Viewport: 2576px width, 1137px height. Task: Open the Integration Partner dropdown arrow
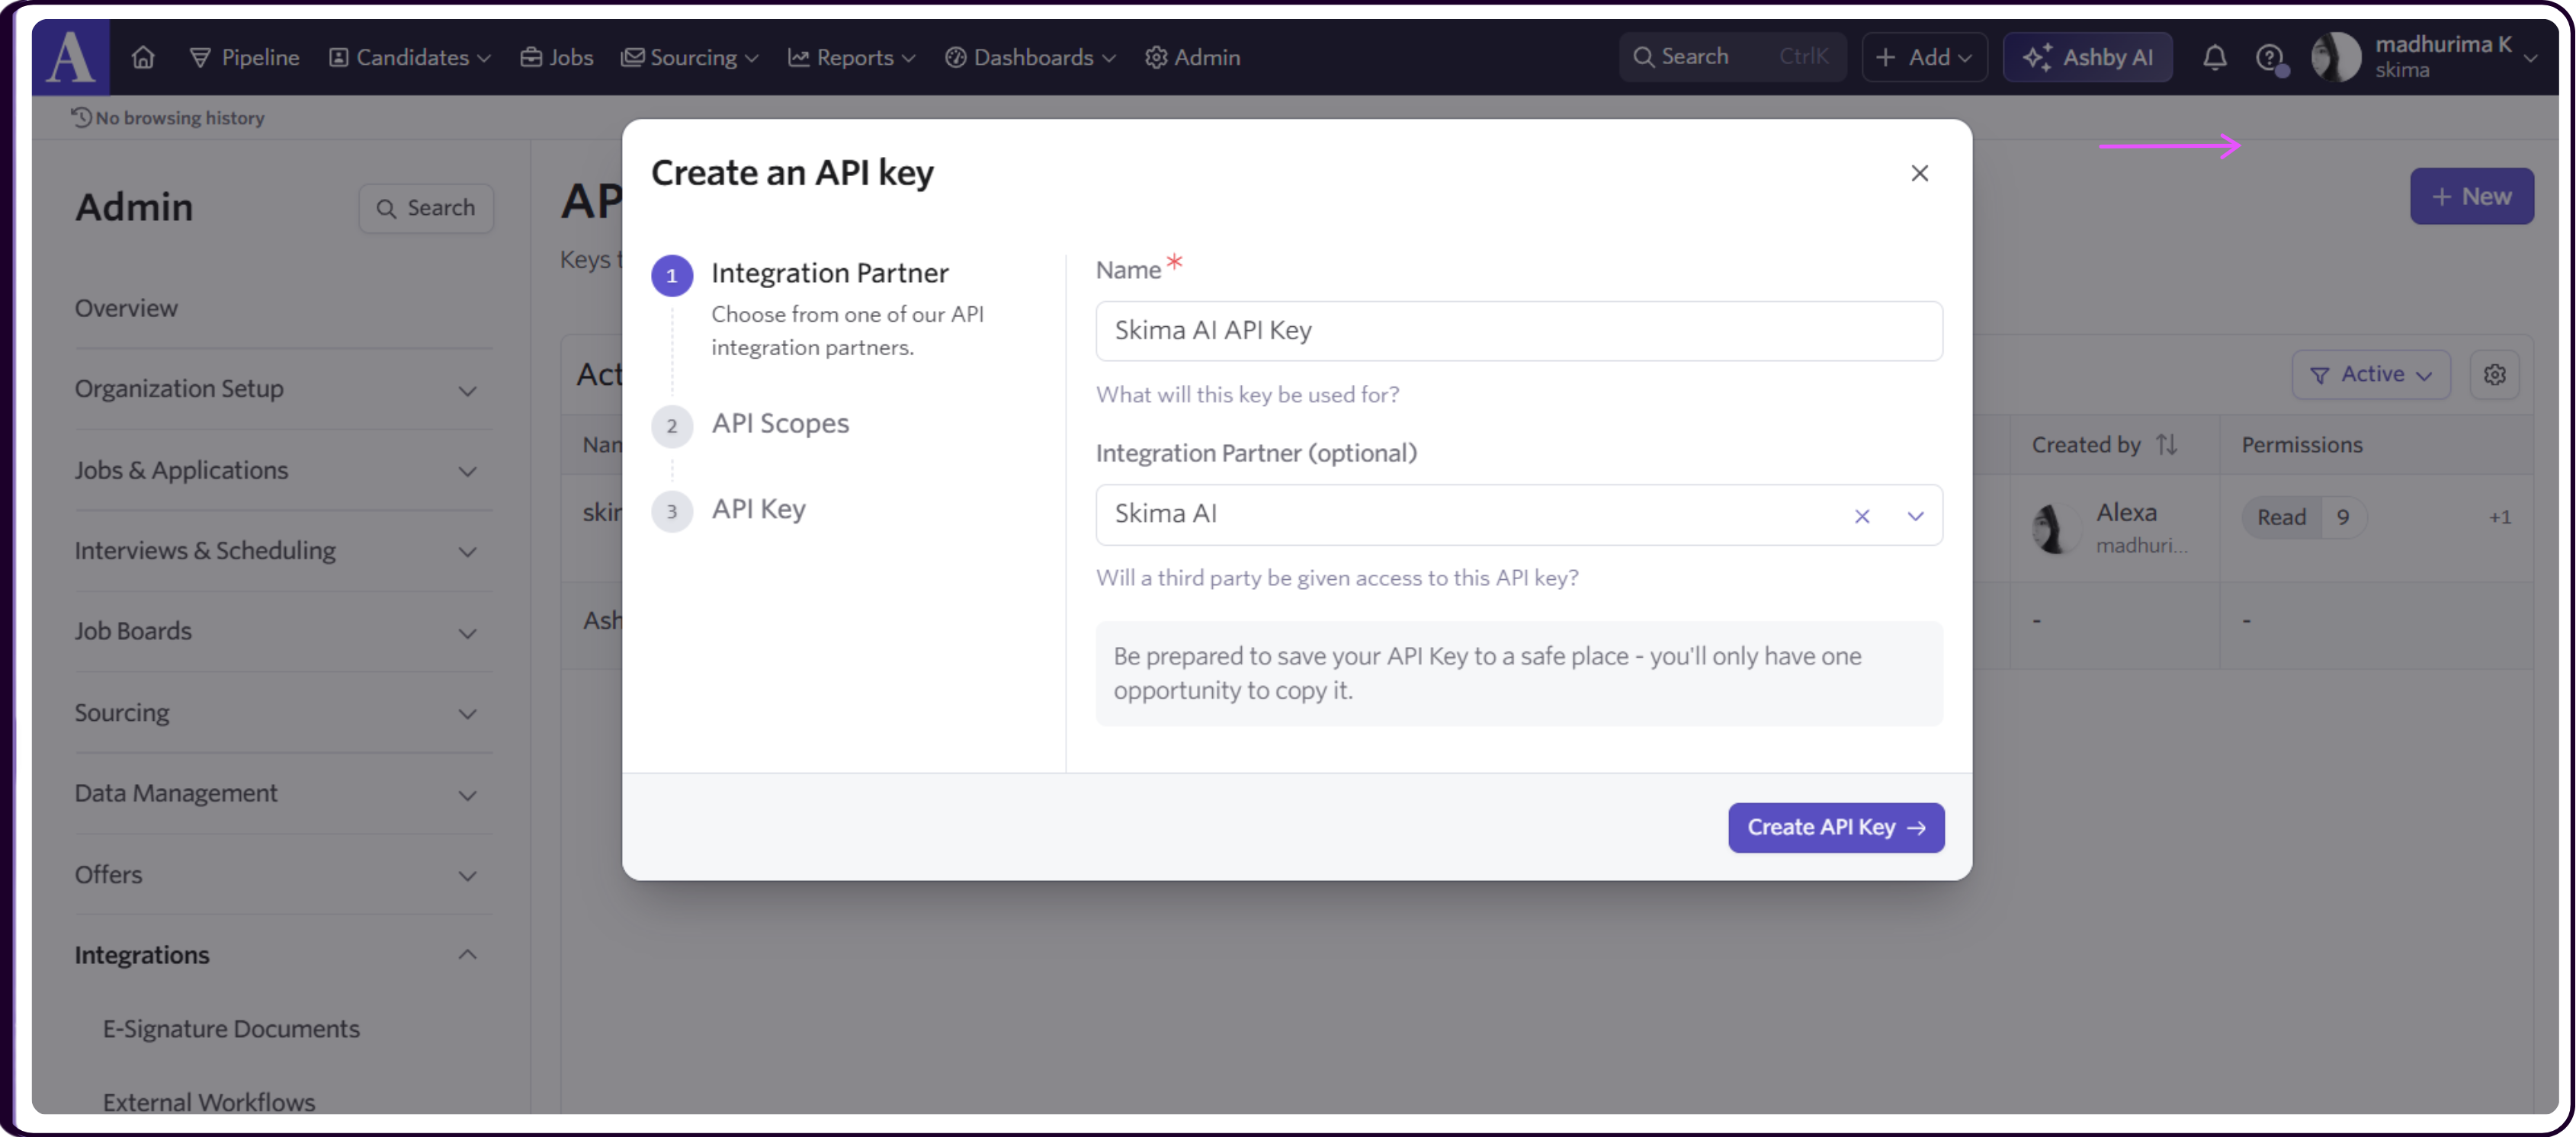click(x=1915, y=516)
